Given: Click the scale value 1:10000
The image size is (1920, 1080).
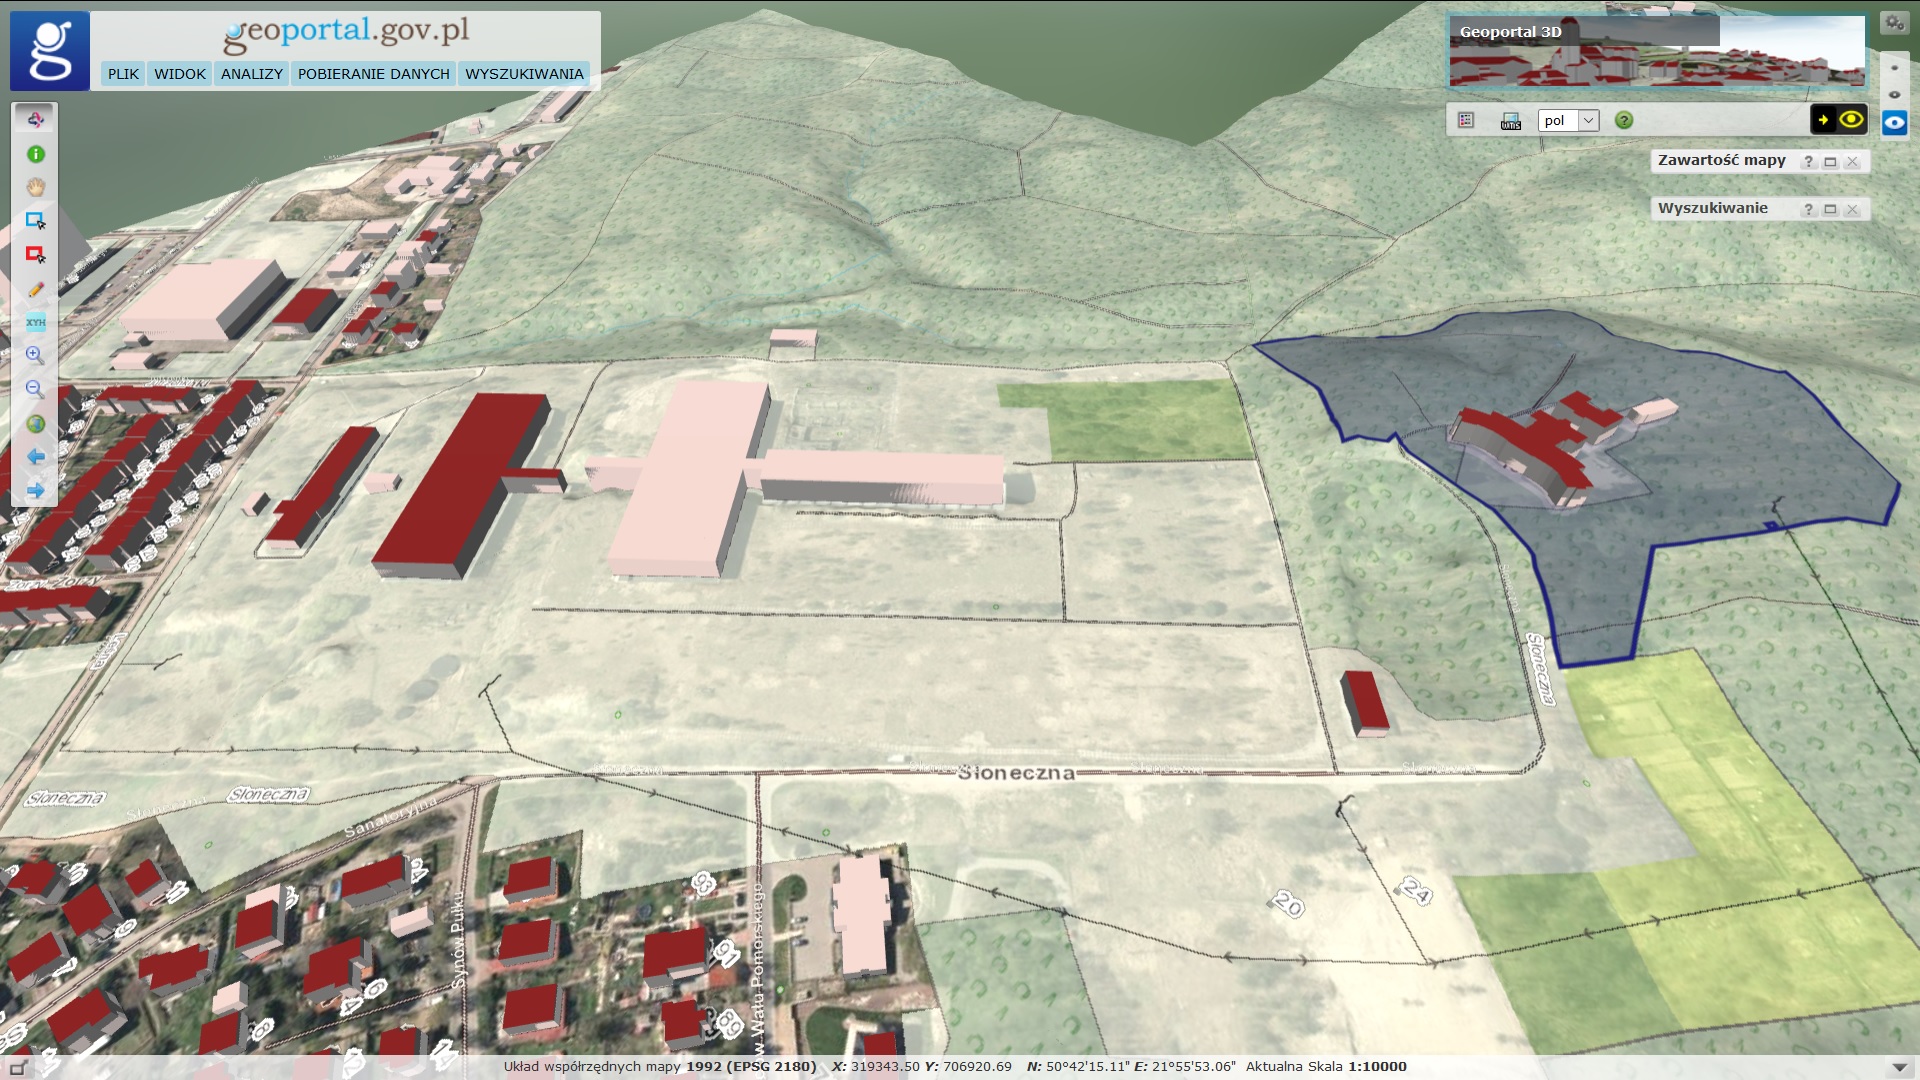Looking at the screenshot, I should [x=1377, y=1067].
